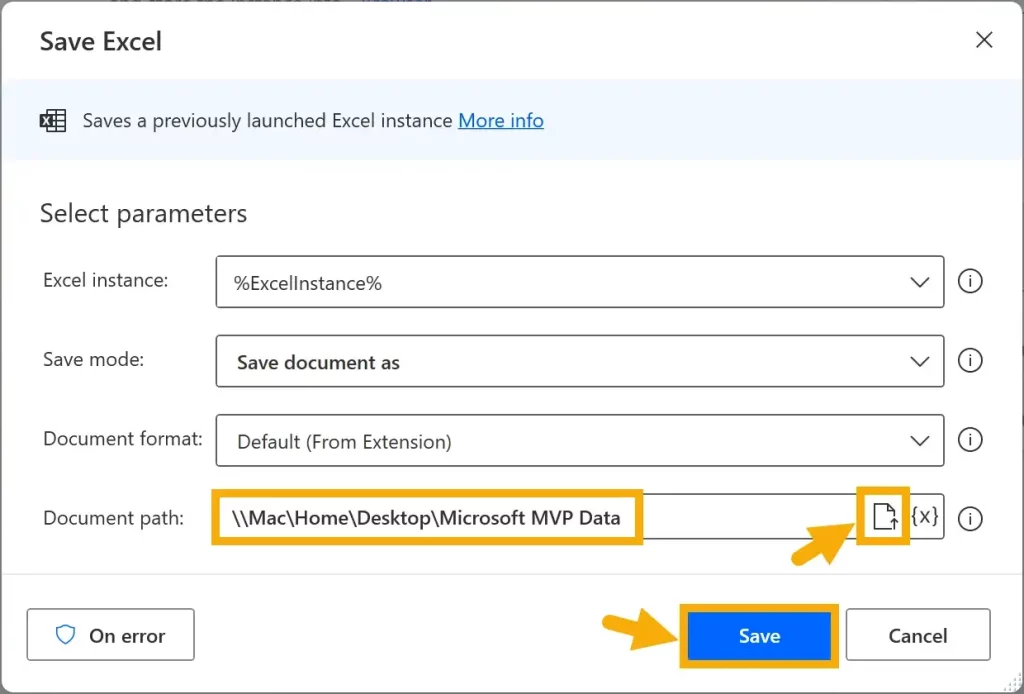Open the On error settings
Viewport: 1024px width, 694px height.
[111, 636]
